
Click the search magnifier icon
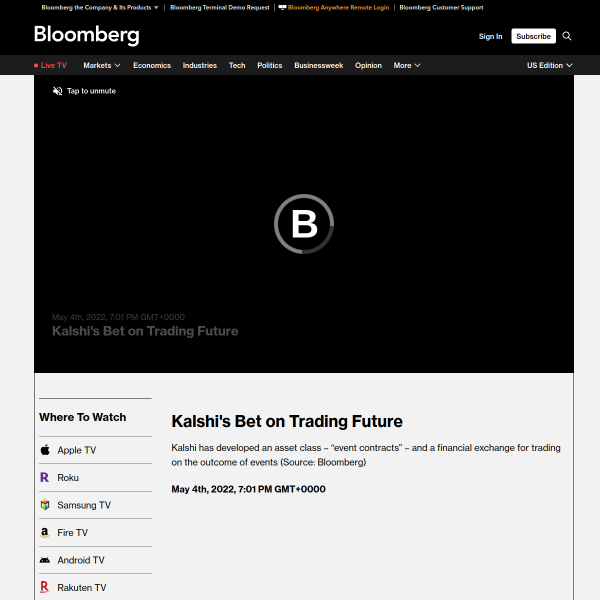click(x=567, y=36)
